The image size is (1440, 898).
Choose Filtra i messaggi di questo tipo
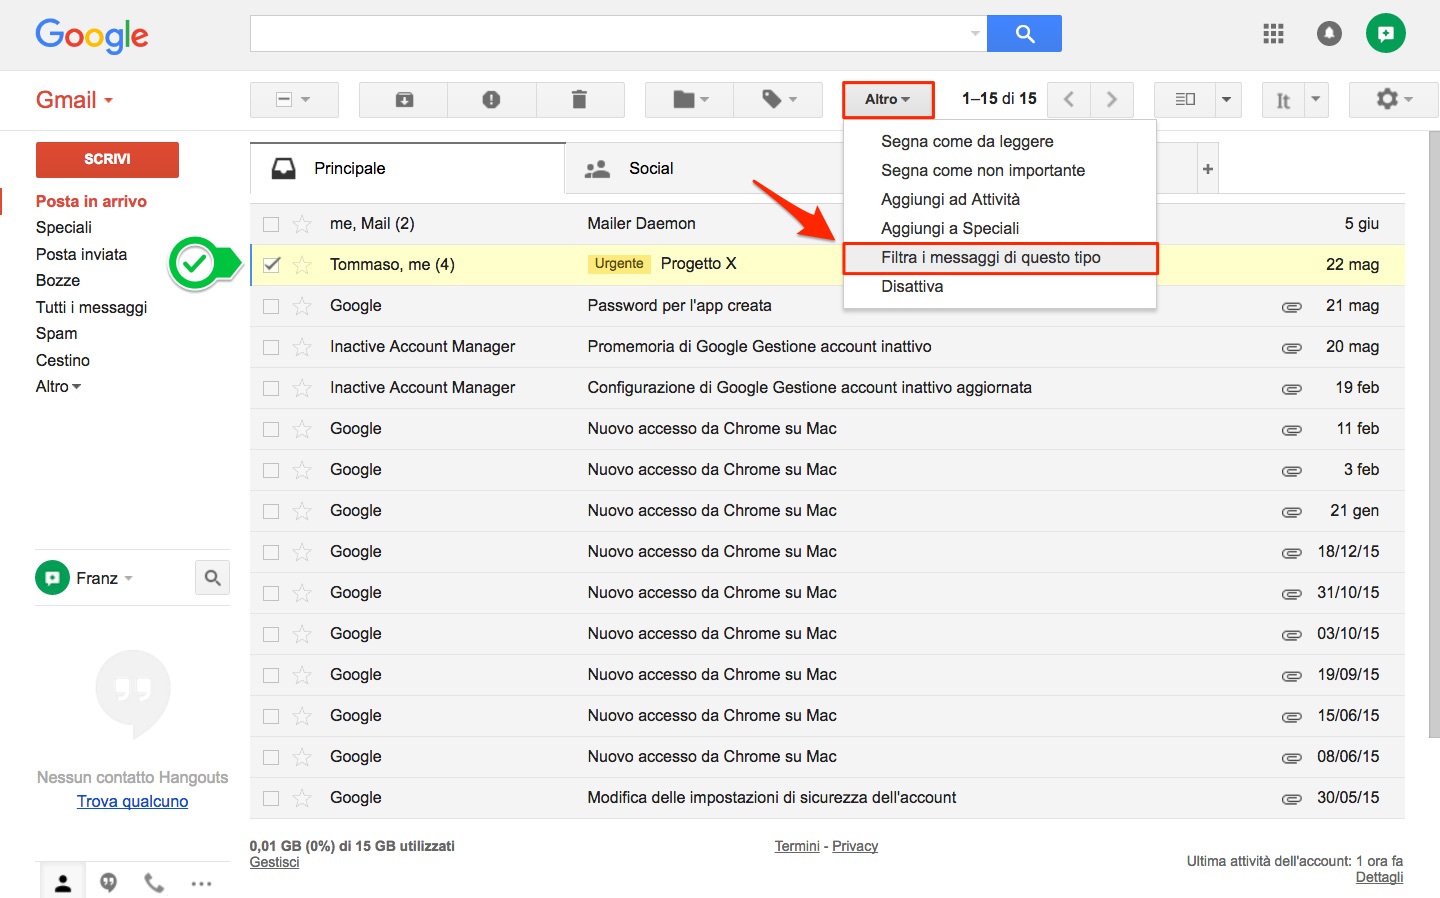coord(1000,257)
